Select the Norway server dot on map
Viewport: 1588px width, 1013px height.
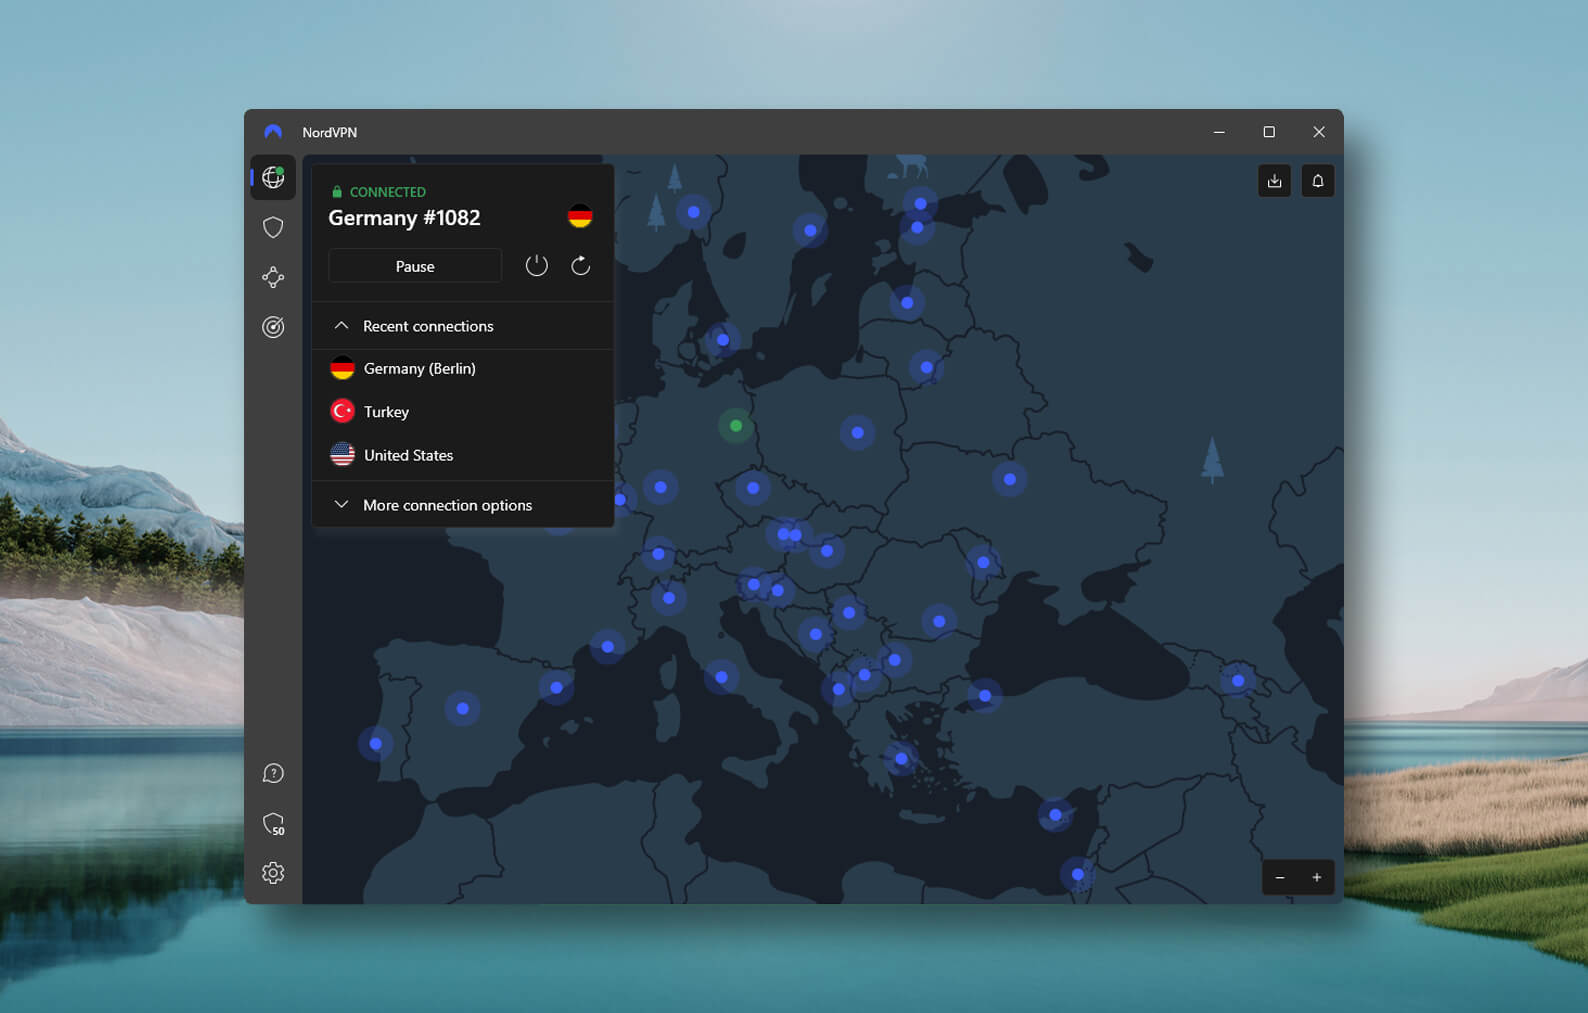click(x=694, y=212)
